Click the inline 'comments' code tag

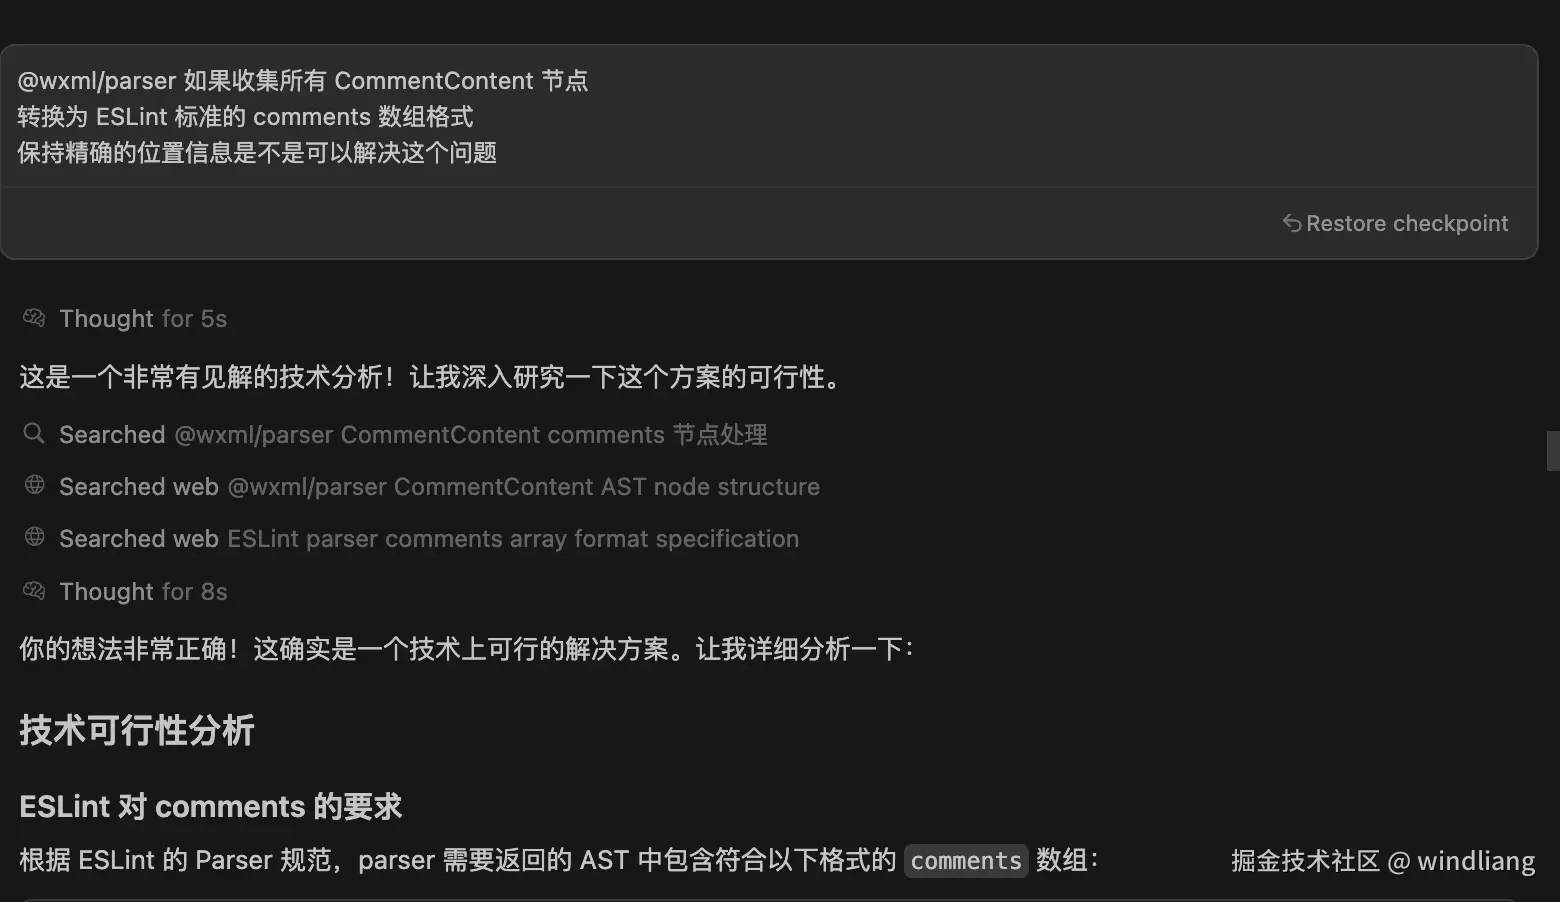click(966, 861)
